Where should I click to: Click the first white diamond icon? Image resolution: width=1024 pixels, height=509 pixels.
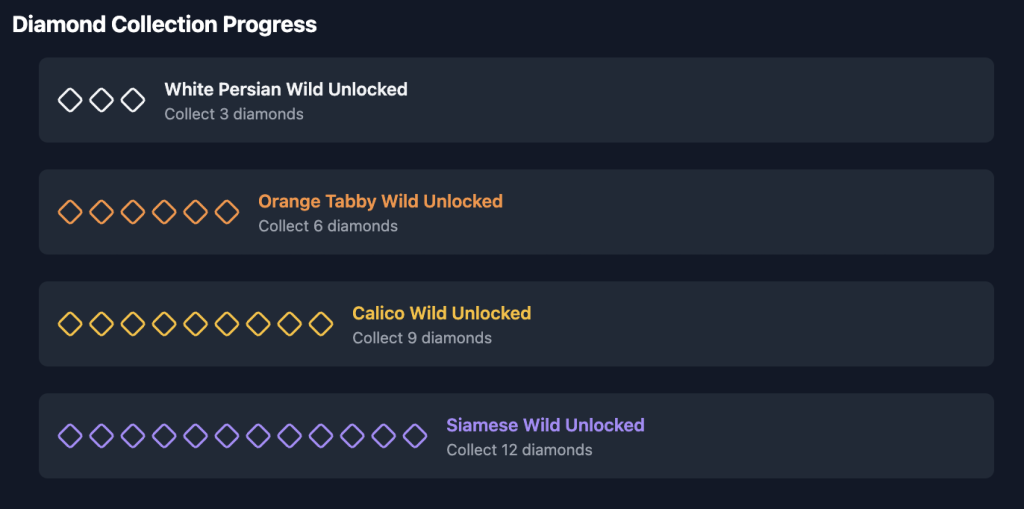pyautogui.click(x=70, y=100)
